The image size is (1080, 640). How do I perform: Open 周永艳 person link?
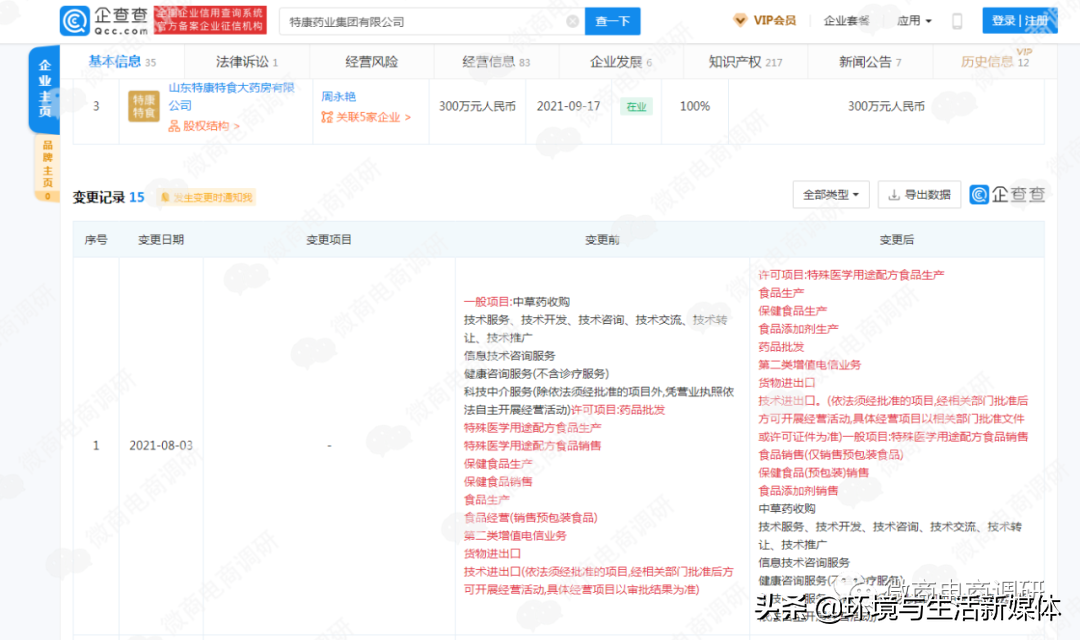pyautogui.click(x=338, y=96)
